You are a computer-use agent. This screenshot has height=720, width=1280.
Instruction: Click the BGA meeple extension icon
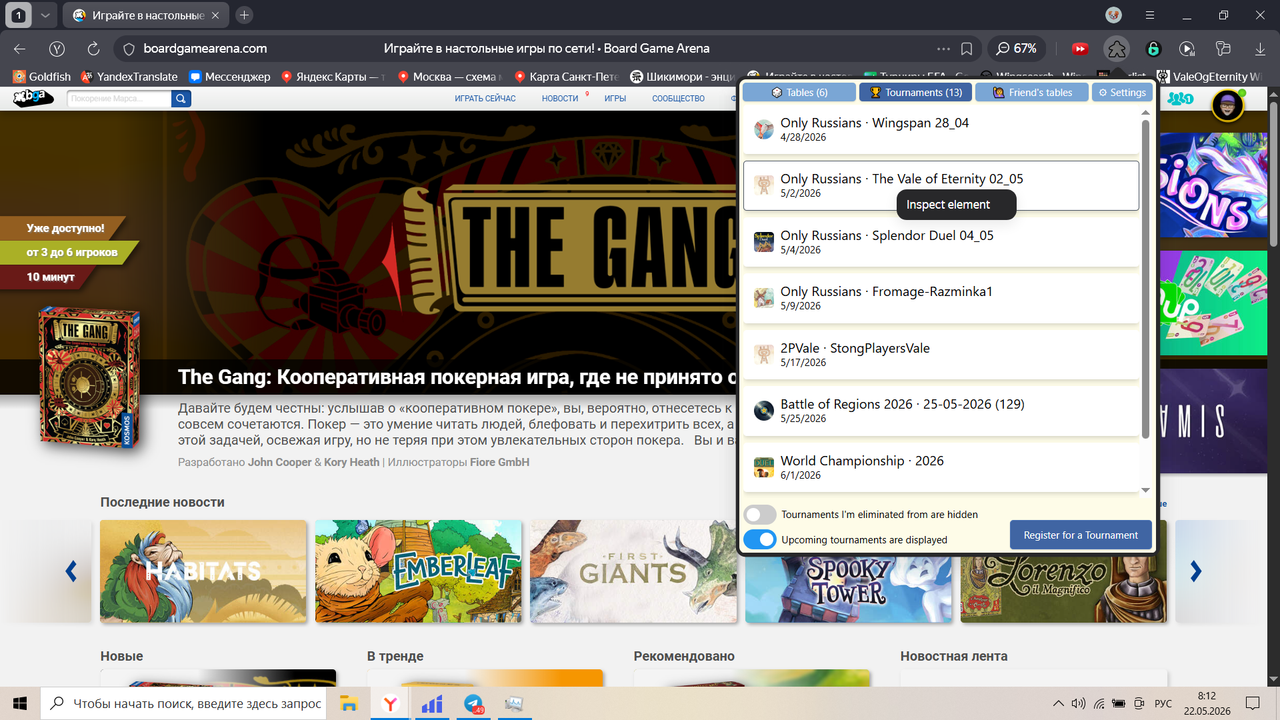coord(1117,48)
